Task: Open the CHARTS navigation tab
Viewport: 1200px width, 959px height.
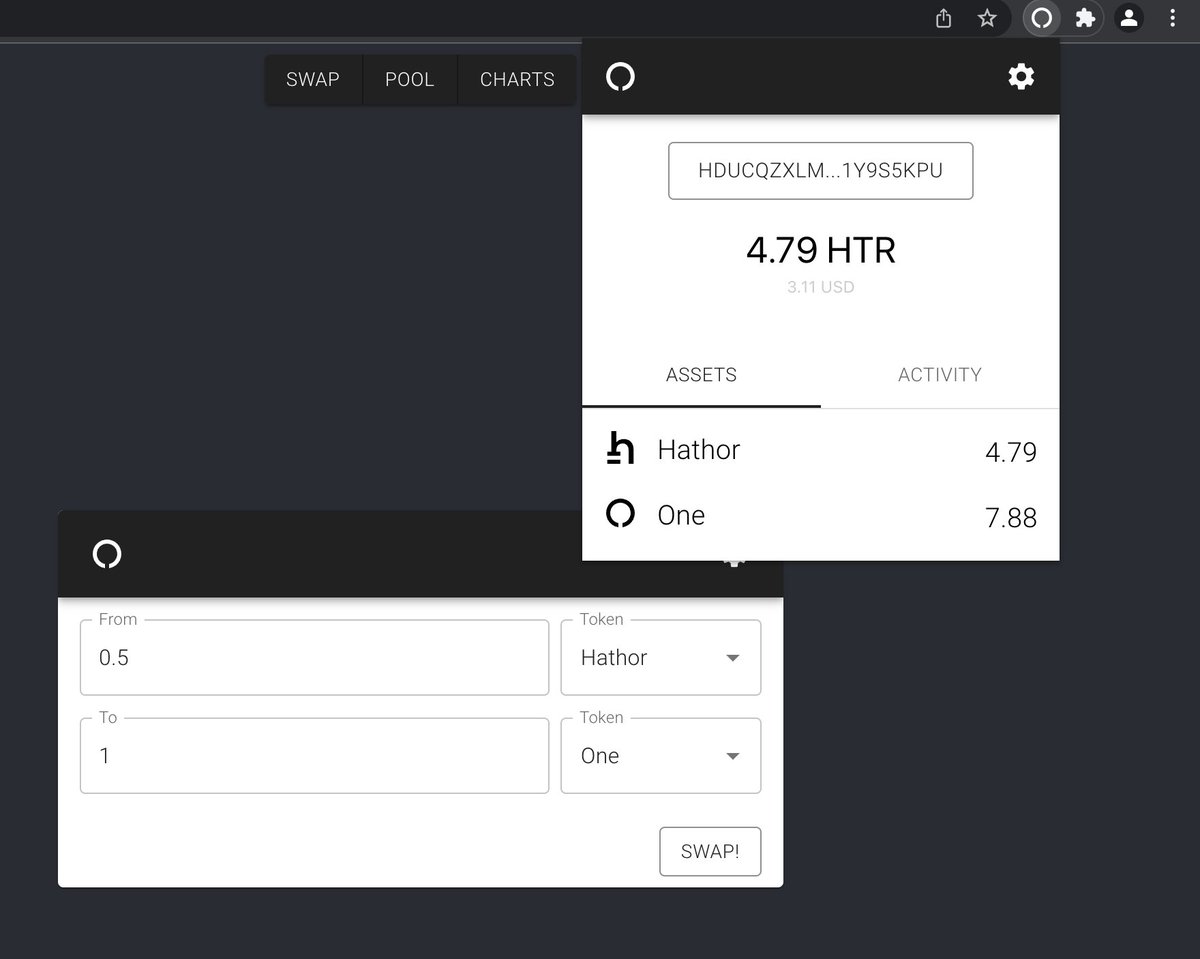Action: pyautogui.click(x=517, y=80)
